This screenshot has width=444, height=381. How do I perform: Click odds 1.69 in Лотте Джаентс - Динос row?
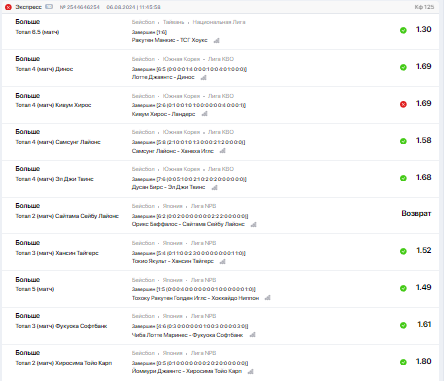(x=424, y=66)
